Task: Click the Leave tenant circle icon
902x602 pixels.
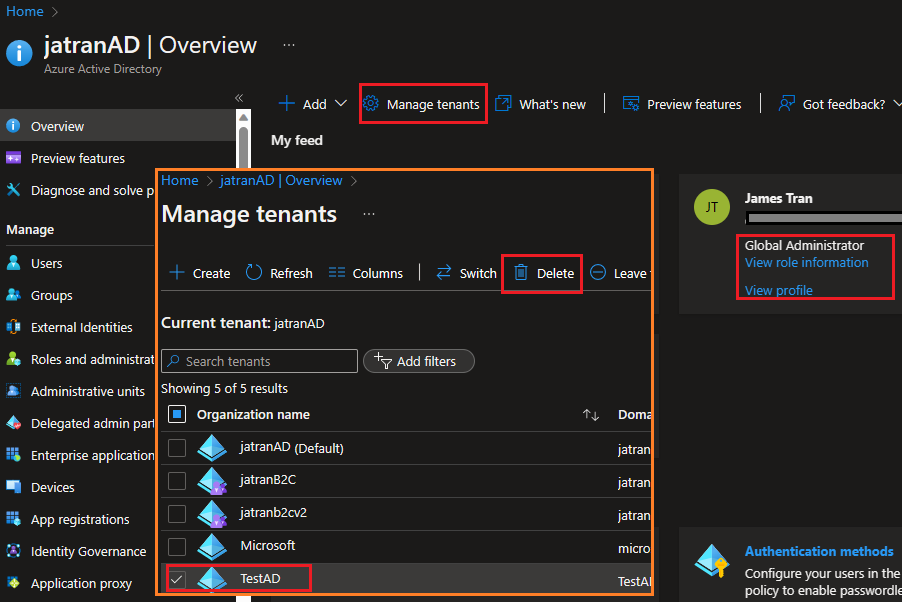Action: (598, 272)
